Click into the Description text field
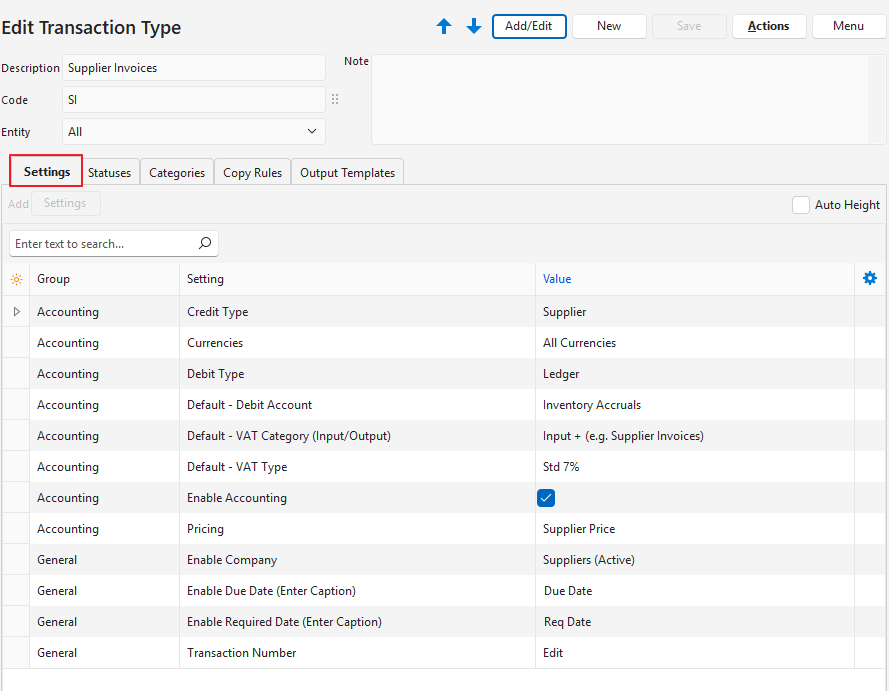The image size is (889, 691). (x=194, y=68)
